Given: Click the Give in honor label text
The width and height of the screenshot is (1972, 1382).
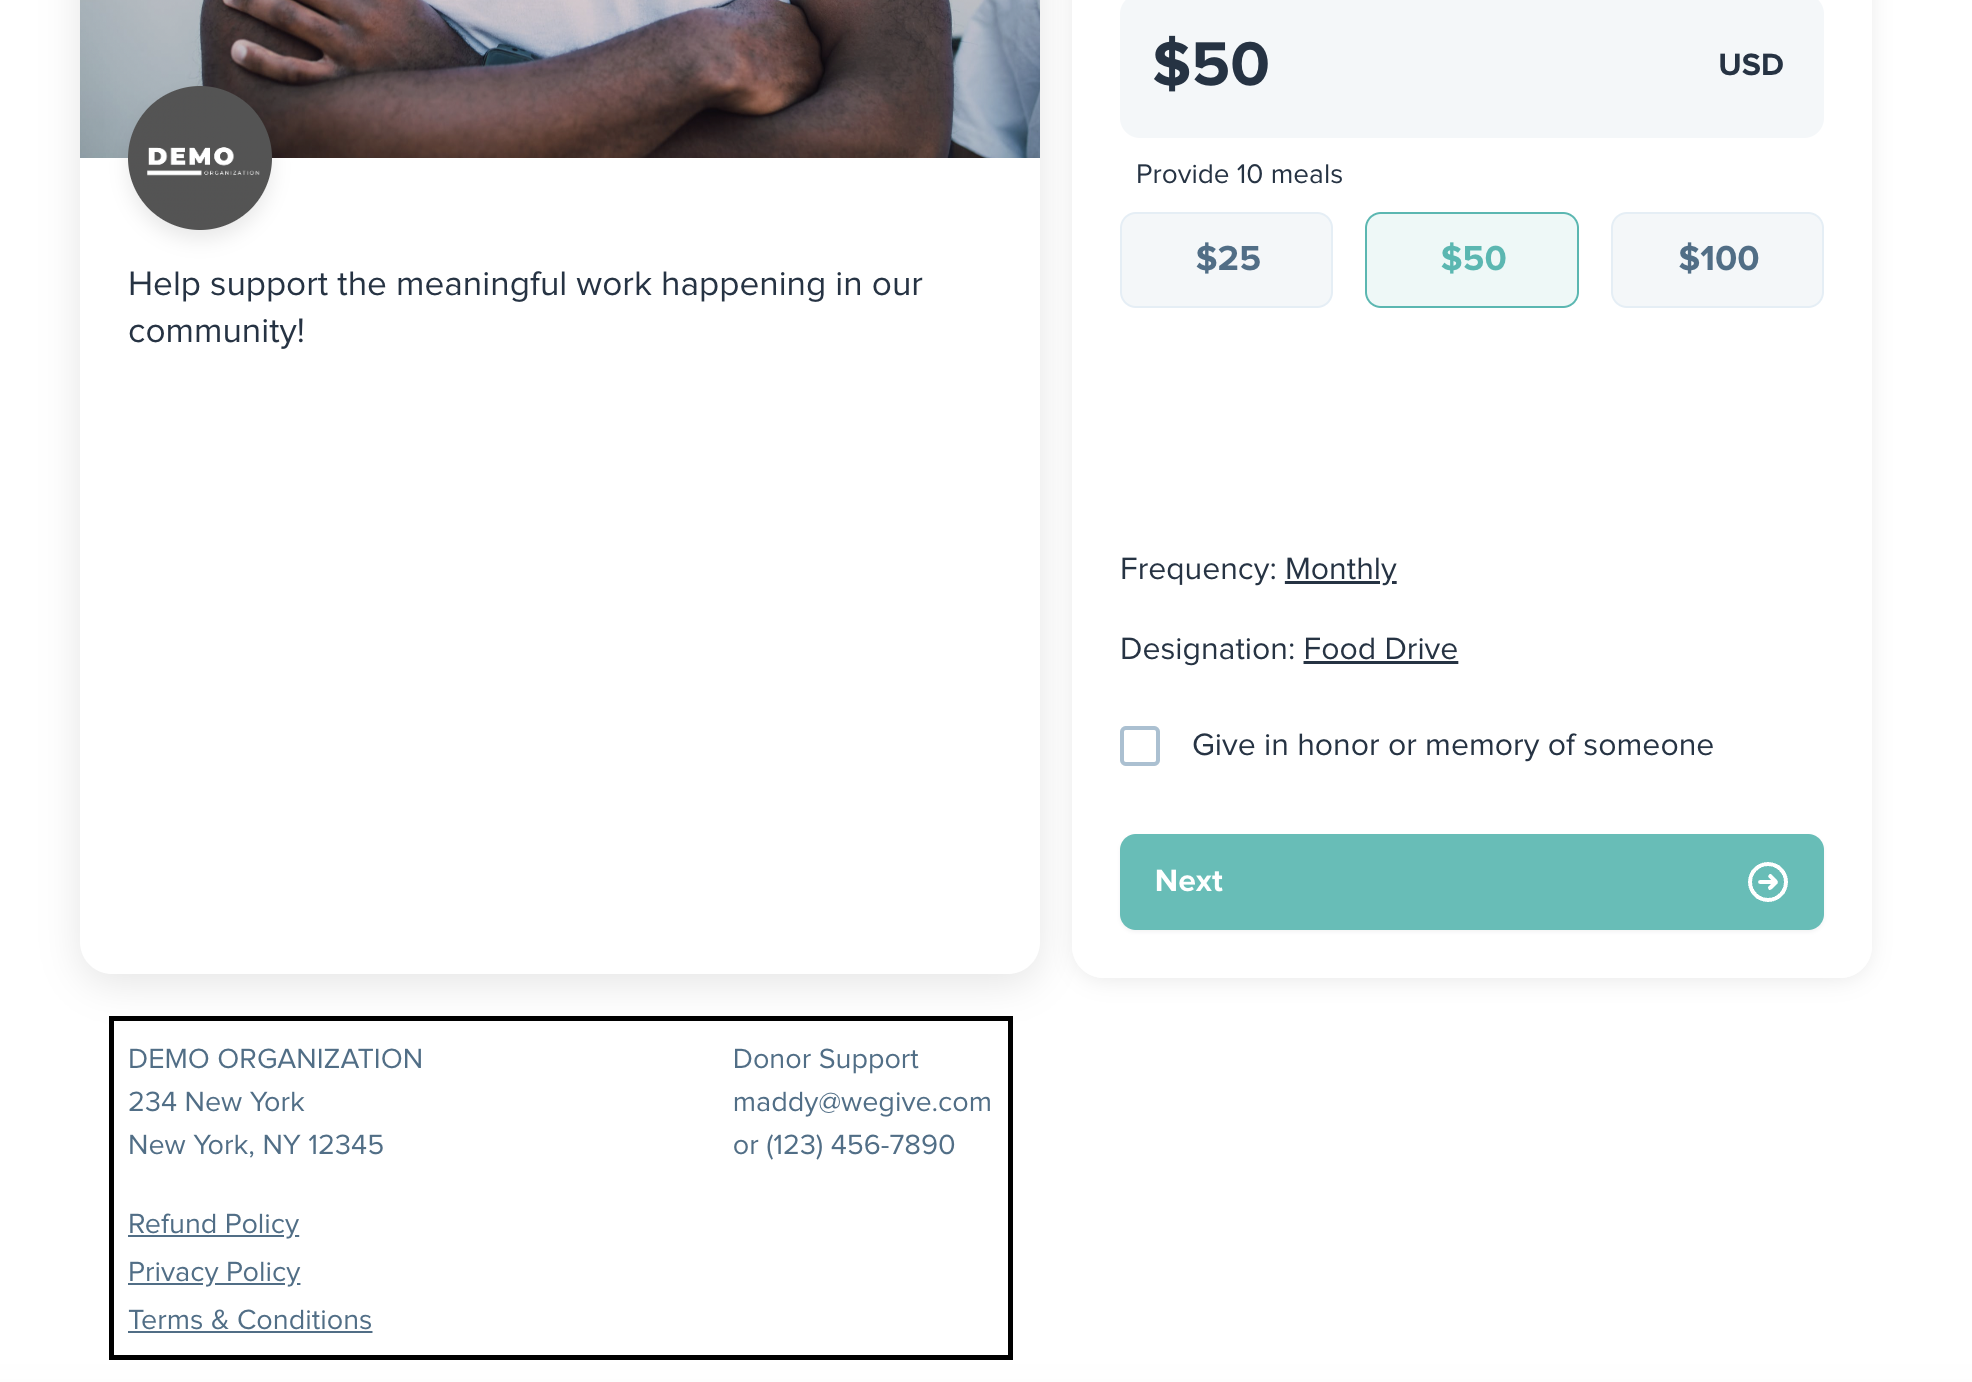Looking at the screenshot, I should point(1452,745).
